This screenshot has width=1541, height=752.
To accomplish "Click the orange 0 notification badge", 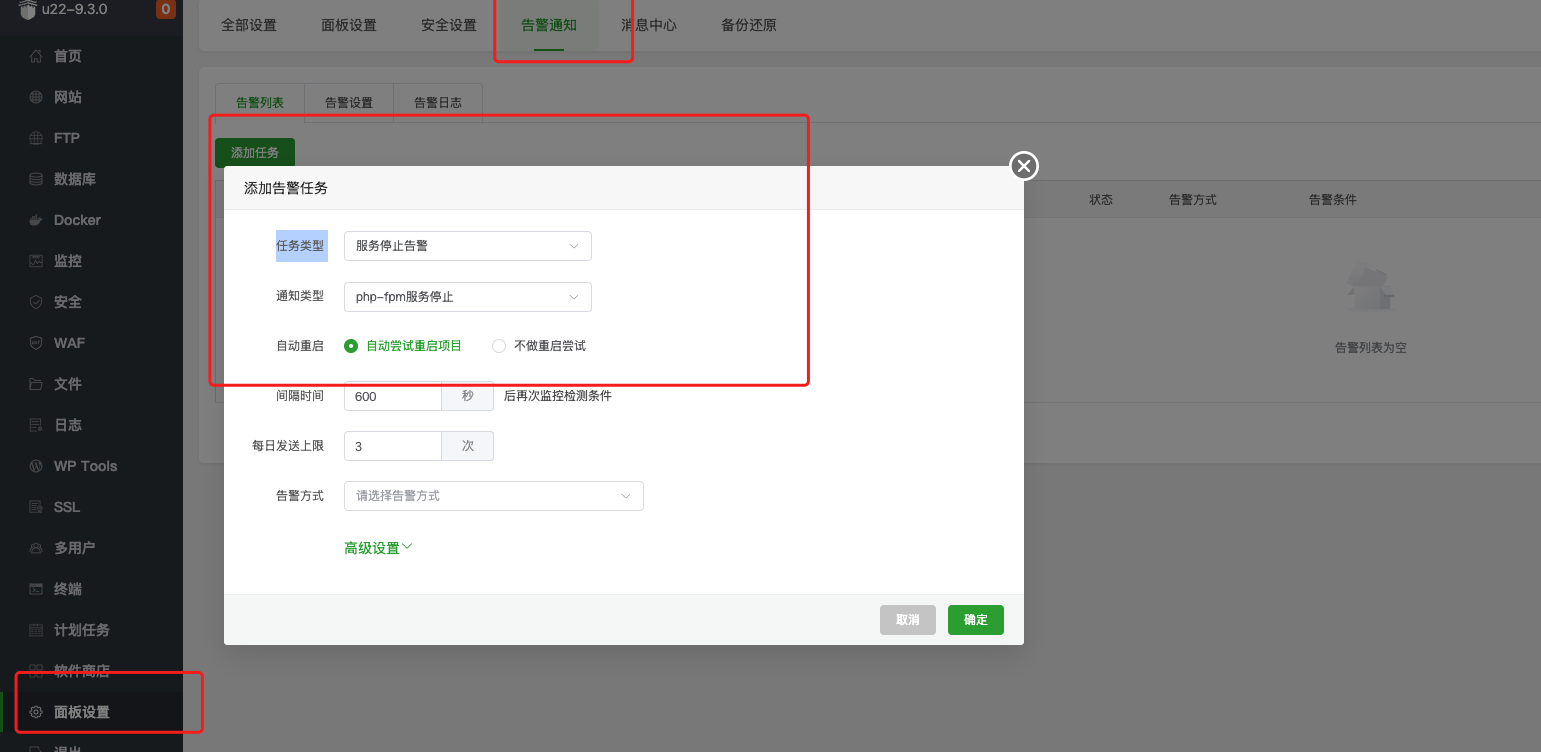I will click(x=165, y=10).
